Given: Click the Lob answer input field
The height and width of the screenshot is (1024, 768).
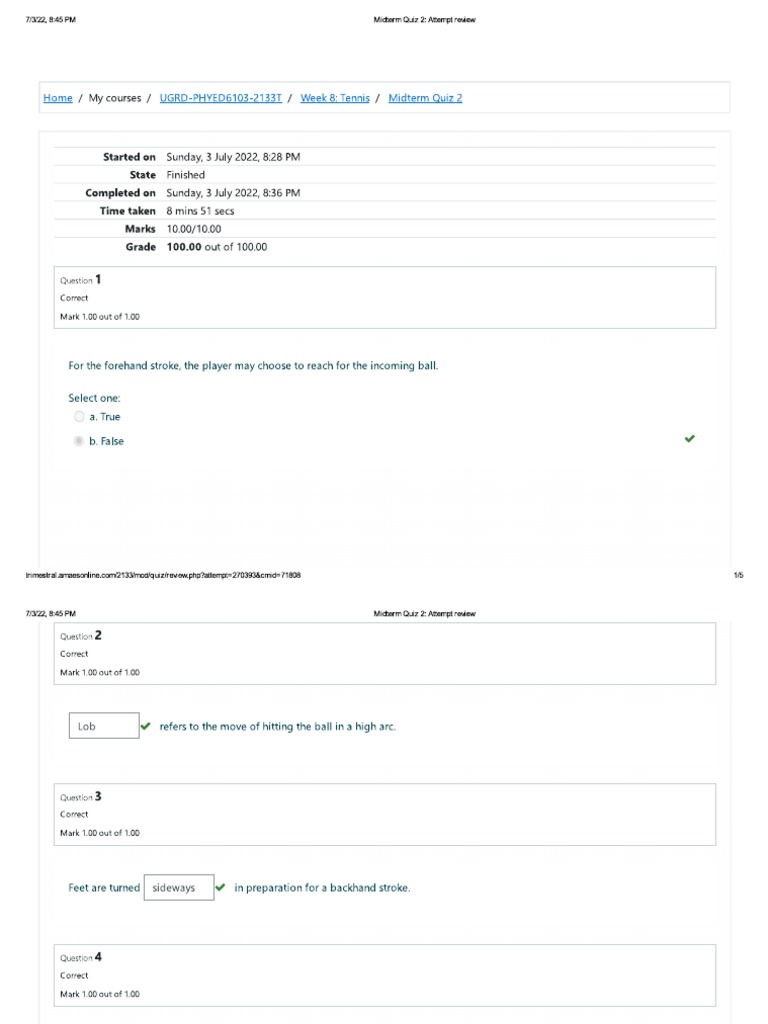Looking at the screenshot, I should coord(104,726).
